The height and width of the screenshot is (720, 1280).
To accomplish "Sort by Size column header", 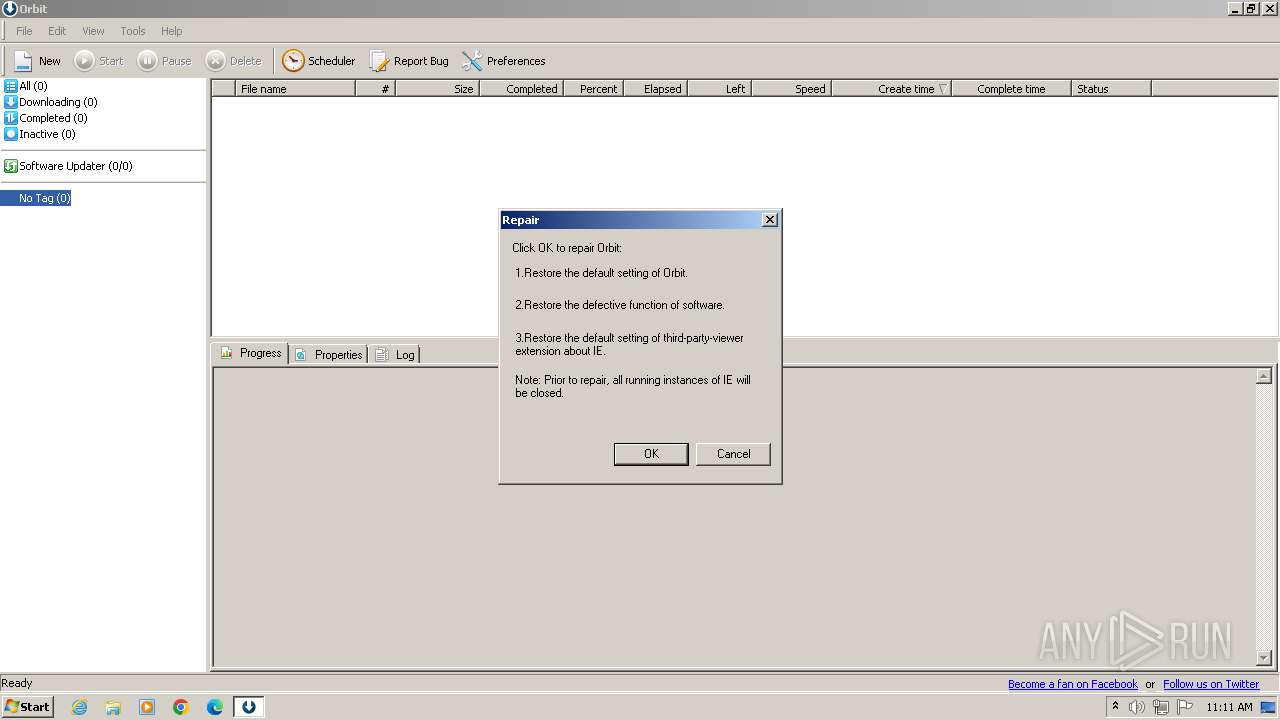I will pos(438,89).
